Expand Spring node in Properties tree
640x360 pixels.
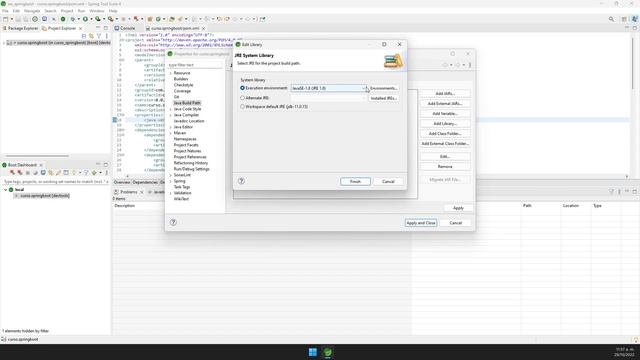(x=171, y=181)
